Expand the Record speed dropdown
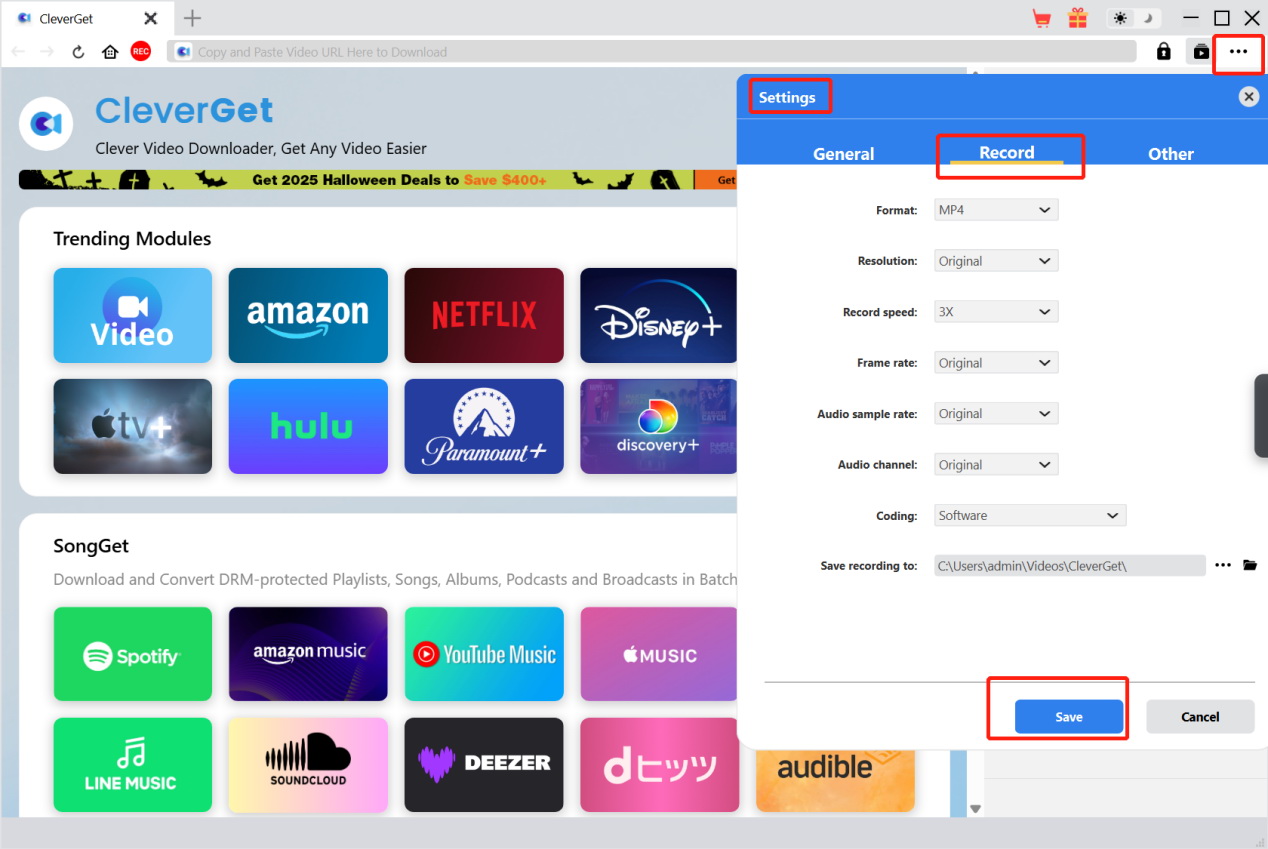Image resolution: width=1268 pixels, height=849 pixels. 996,312
